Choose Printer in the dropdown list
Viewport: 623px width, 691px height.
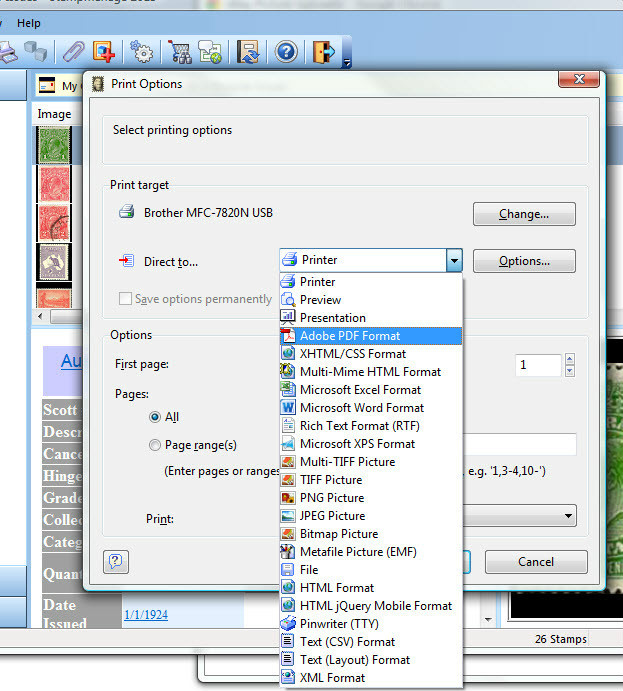[371, 282]
